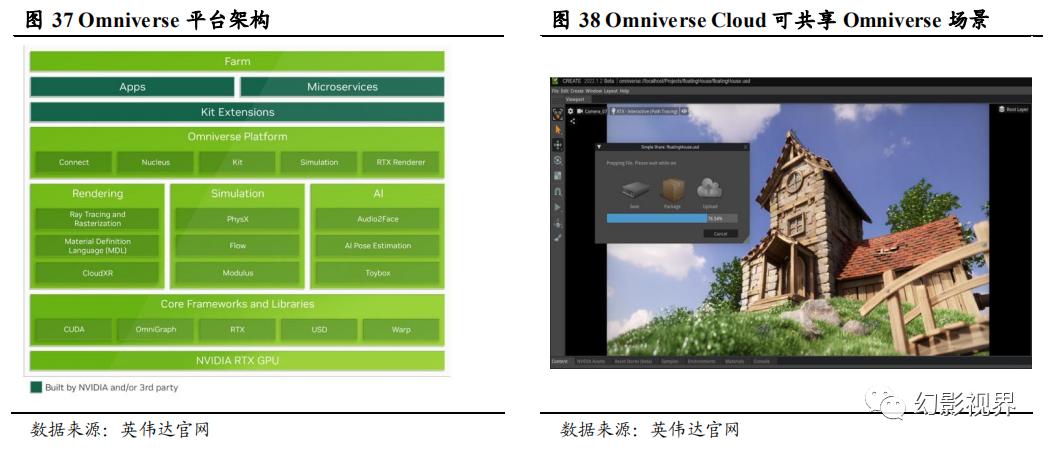This screenshot has width=1051, height=451.
Task: Open the selection mode icon atop toolbar
Action: point(558,114)
